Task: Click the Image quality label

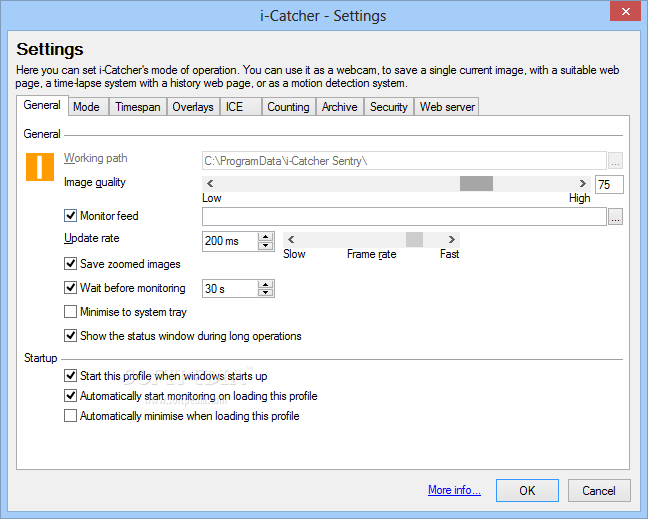Action: click(x=95, y=182)
